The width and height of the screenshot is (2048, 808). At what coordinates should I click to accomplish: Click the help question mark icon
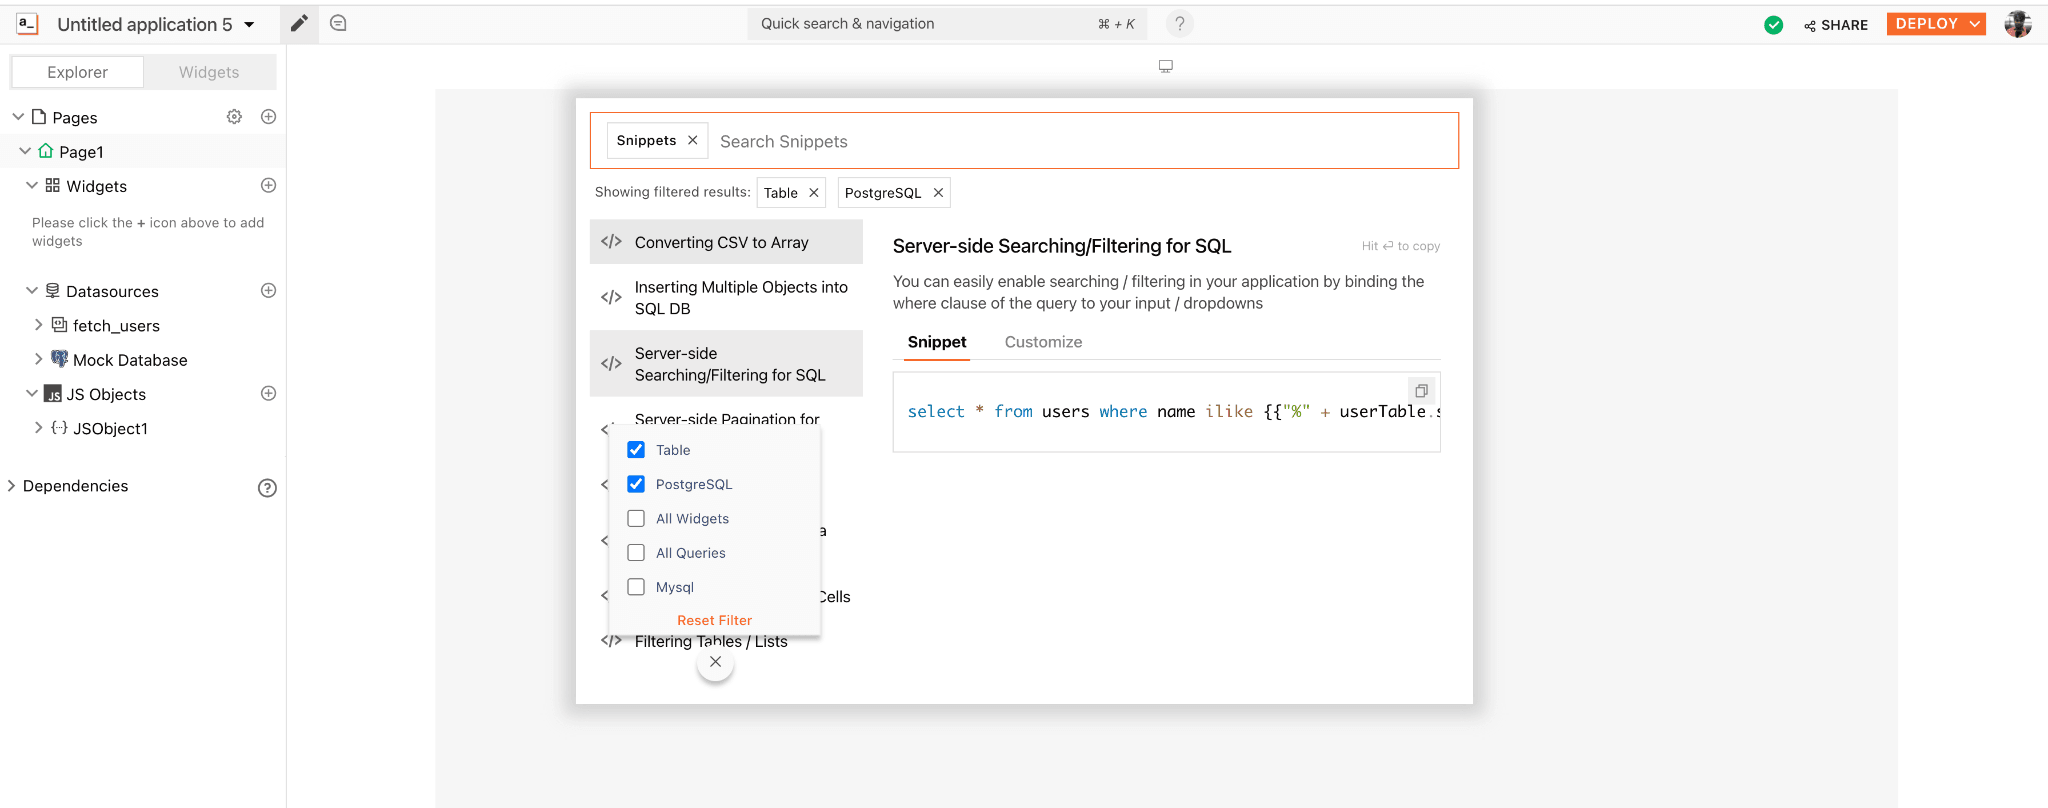coord(1179,24)
